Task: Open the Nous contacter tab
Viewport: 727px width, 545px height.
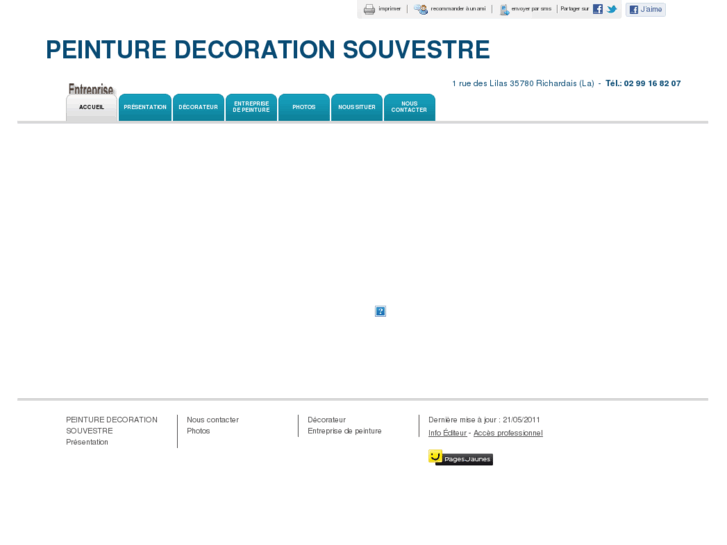Action: pyautogui.click(x=409, y=108)
